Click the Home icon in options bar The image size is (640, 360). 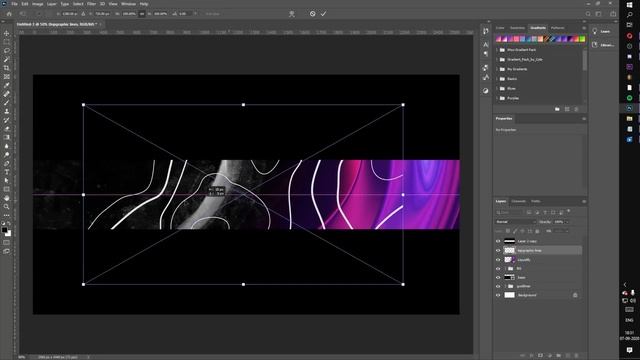coord(9,14)
